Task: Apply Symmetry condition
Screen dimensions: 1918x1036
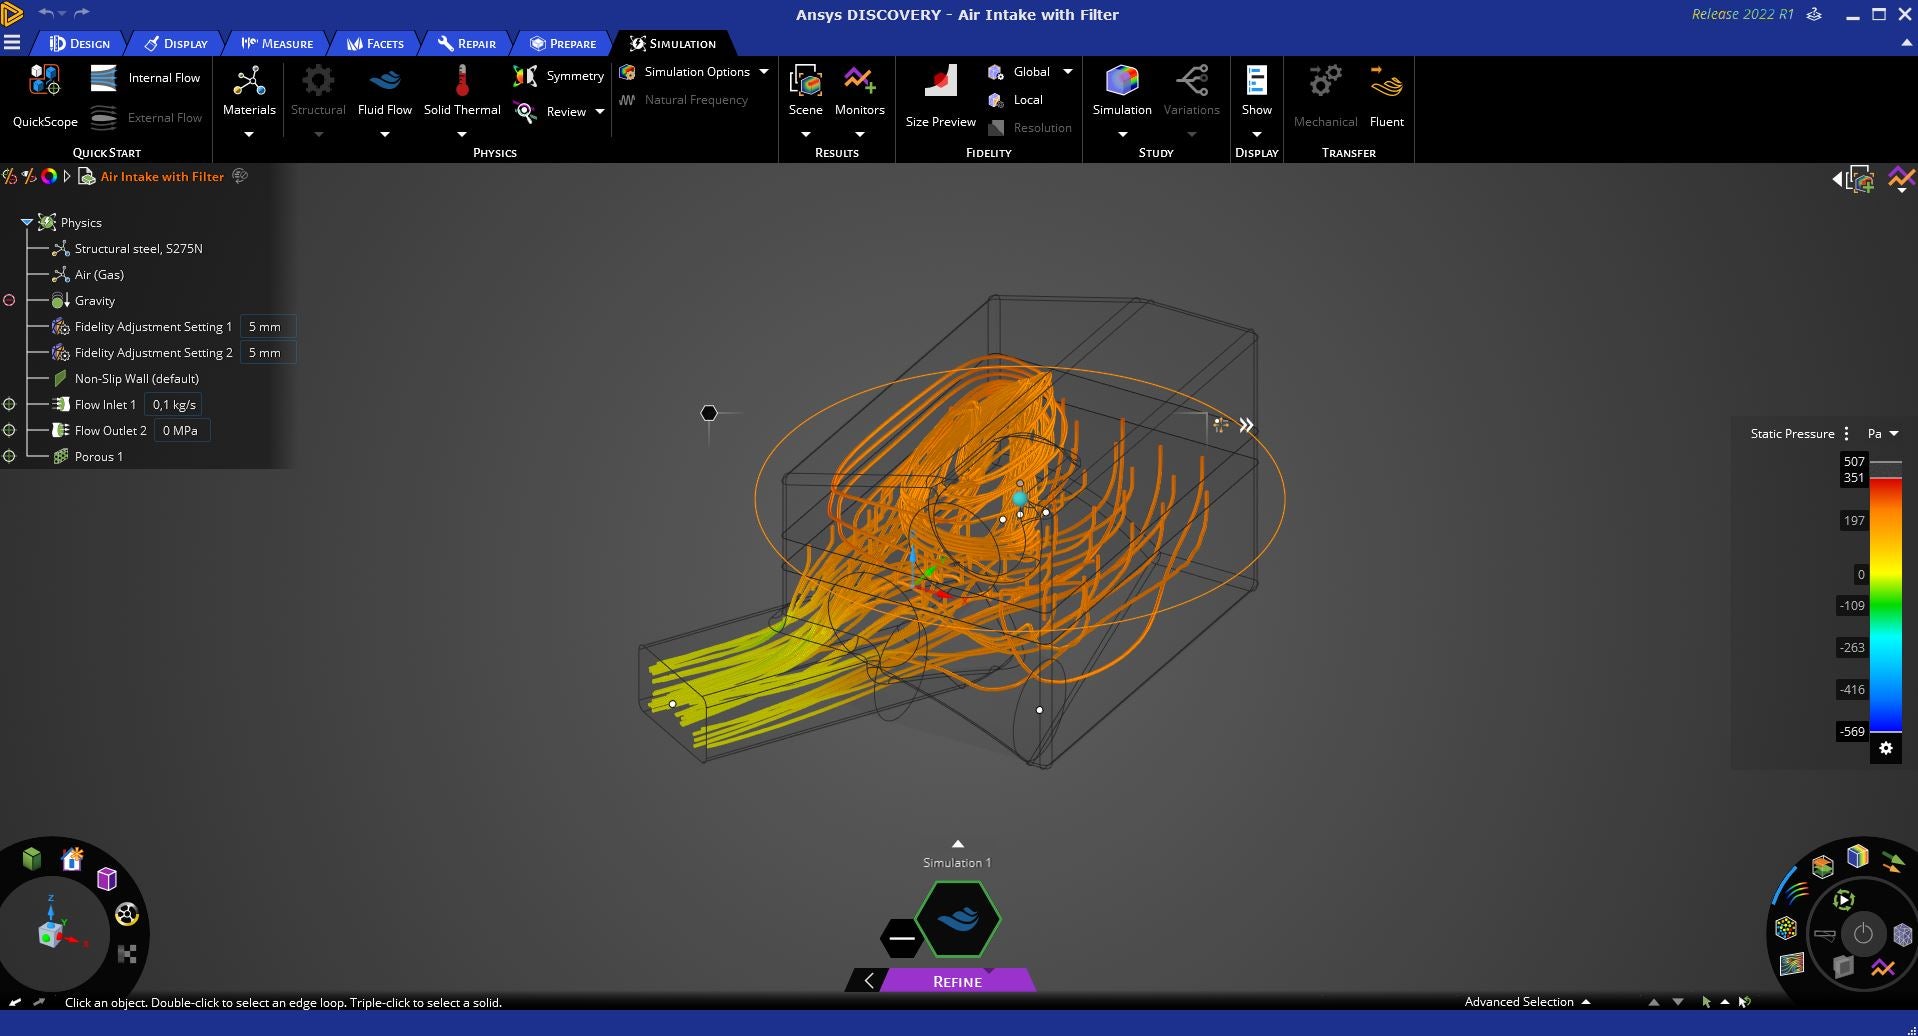Action: pos(558,76)
